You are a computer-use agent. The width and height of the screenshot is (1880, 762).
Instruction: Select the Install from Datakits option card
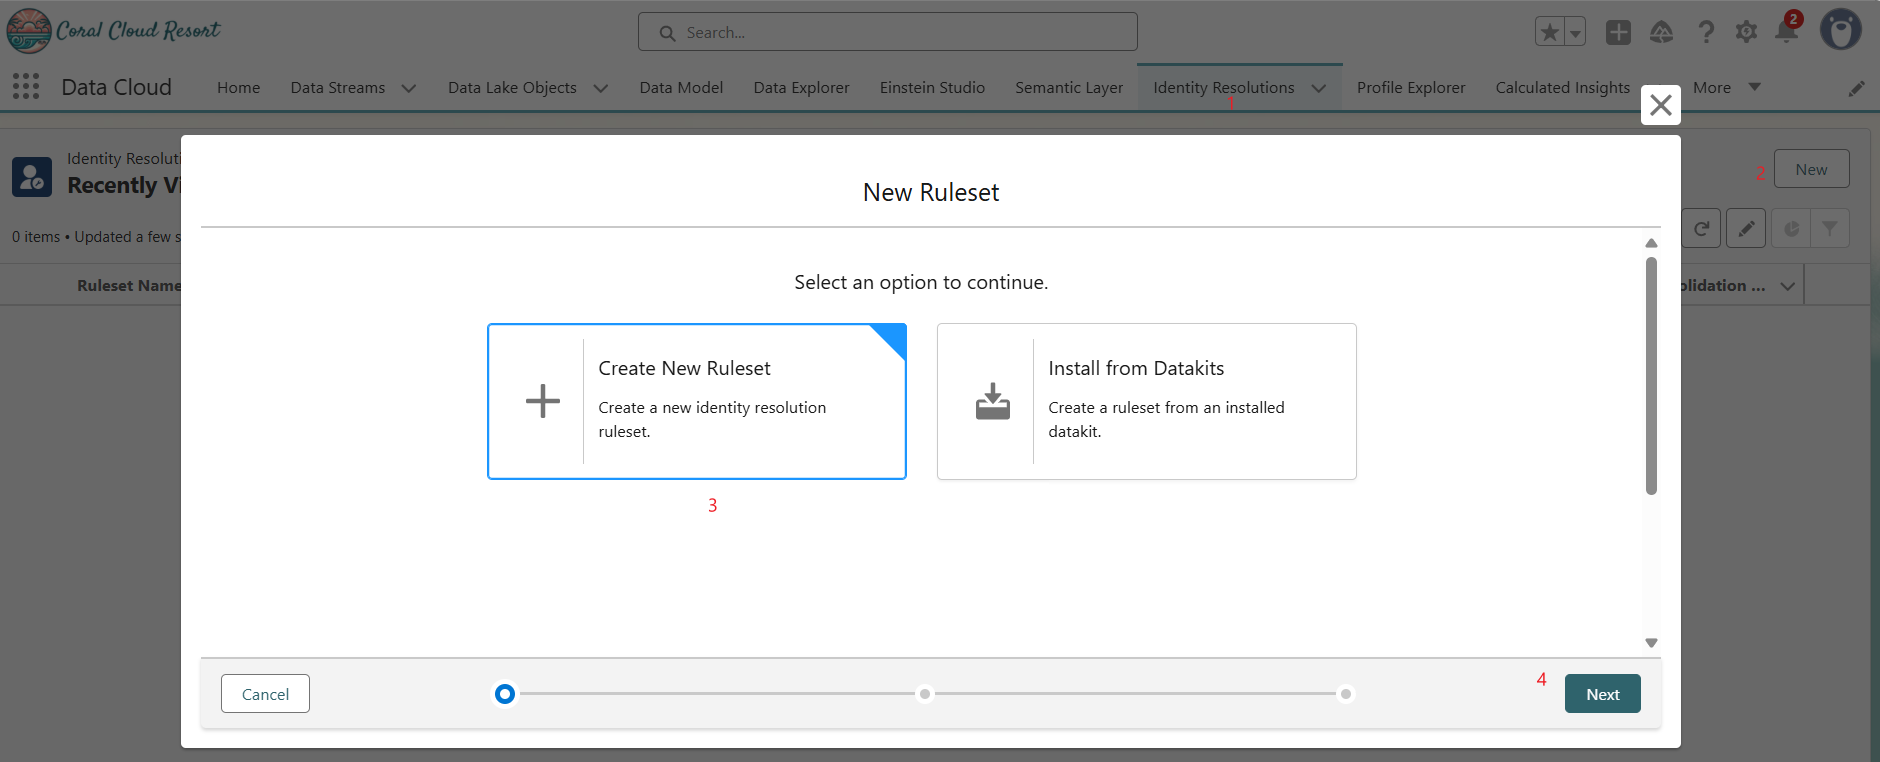click(x=1147, y=401)
